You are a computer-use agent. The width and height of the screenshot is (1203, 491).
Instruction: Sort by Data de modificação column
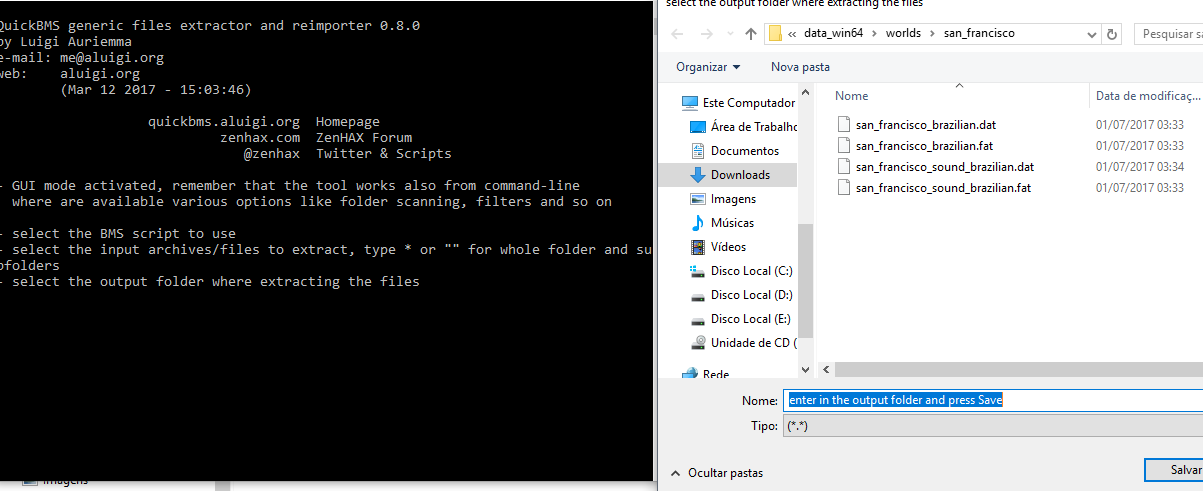click(x=1147, y=96)
